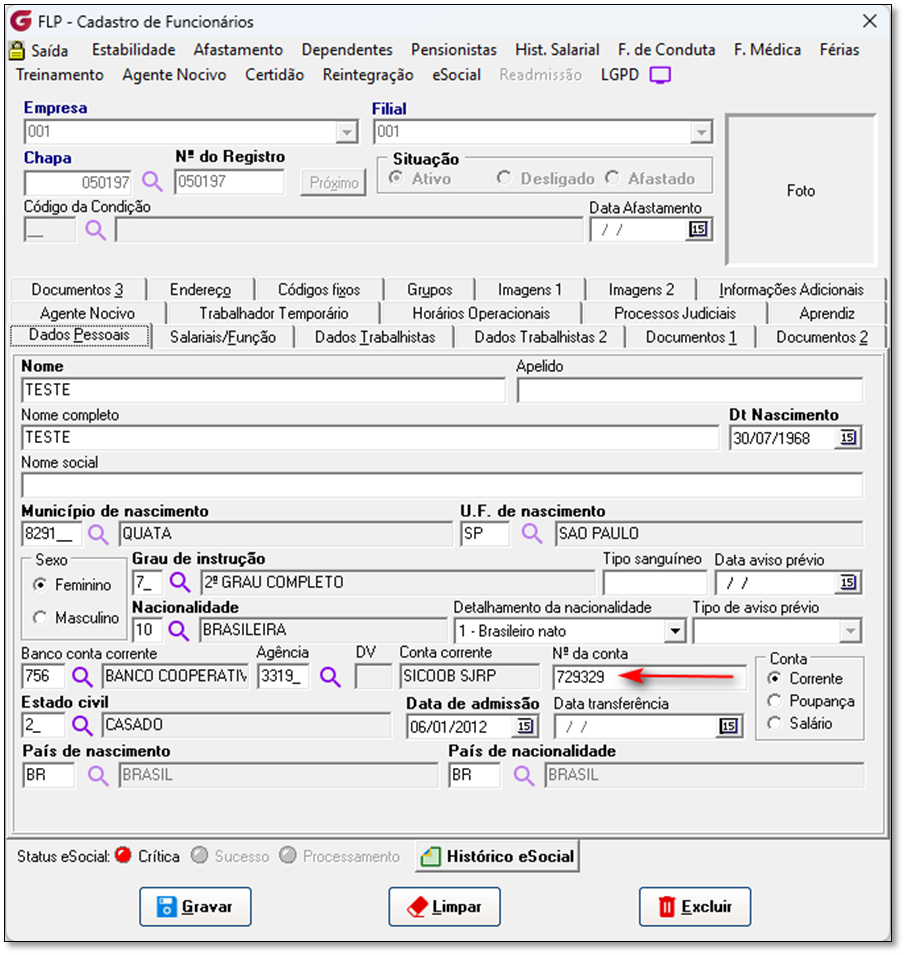Click the red Crítica status indicator

tap(124, 855)
